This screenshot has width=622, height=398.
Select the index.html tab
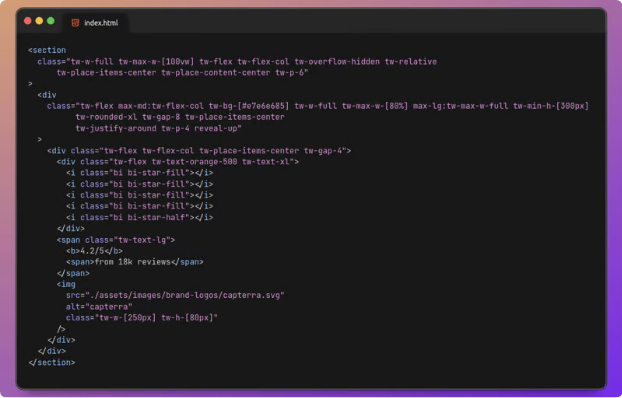click(96, 23)
